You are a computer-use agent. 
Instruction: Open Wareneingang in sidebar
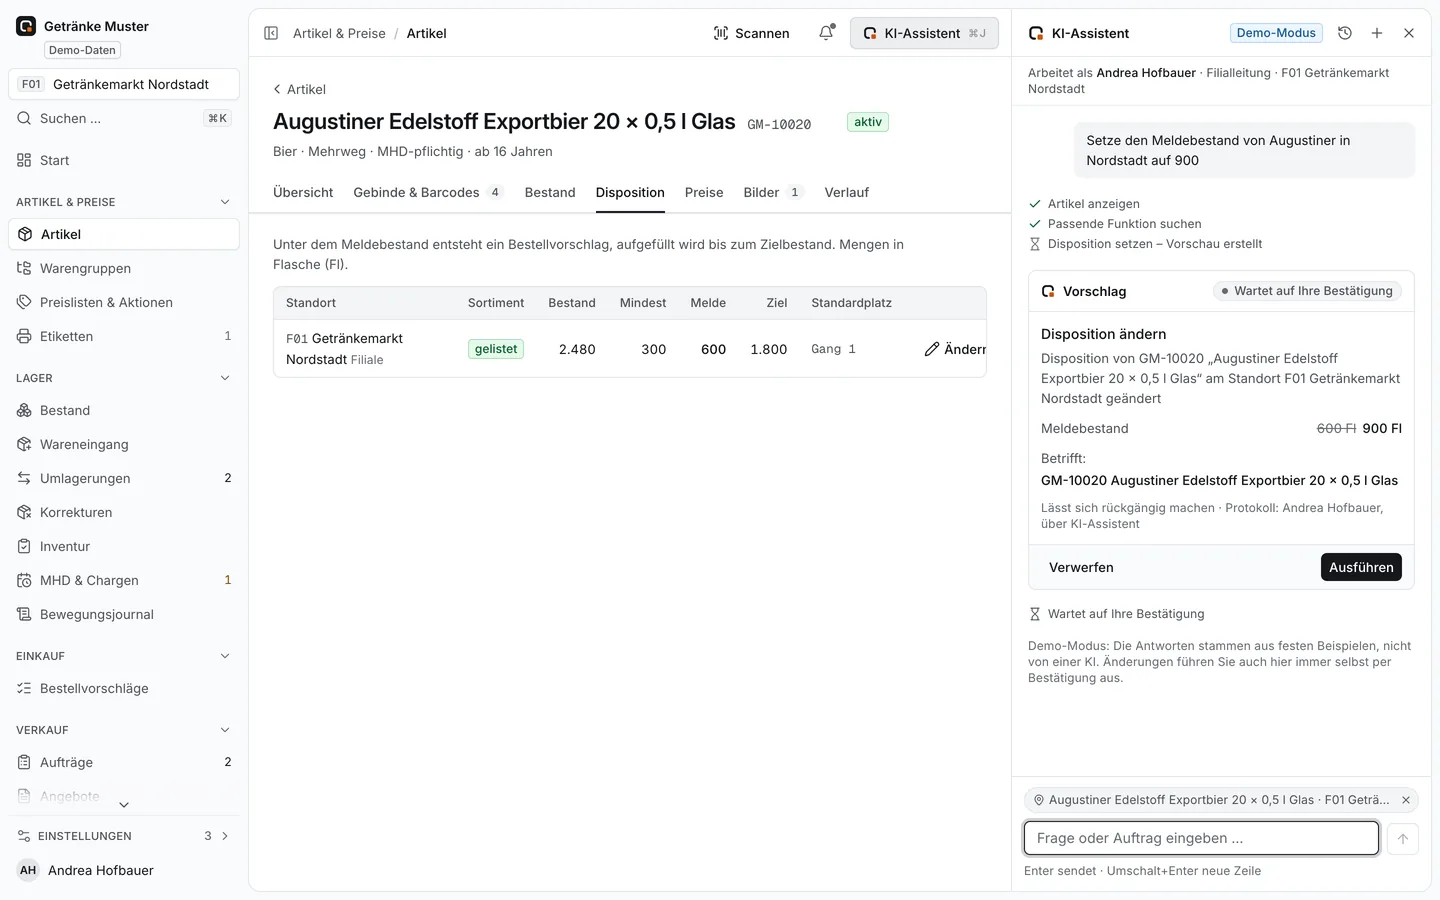click(x=124, y=444)
